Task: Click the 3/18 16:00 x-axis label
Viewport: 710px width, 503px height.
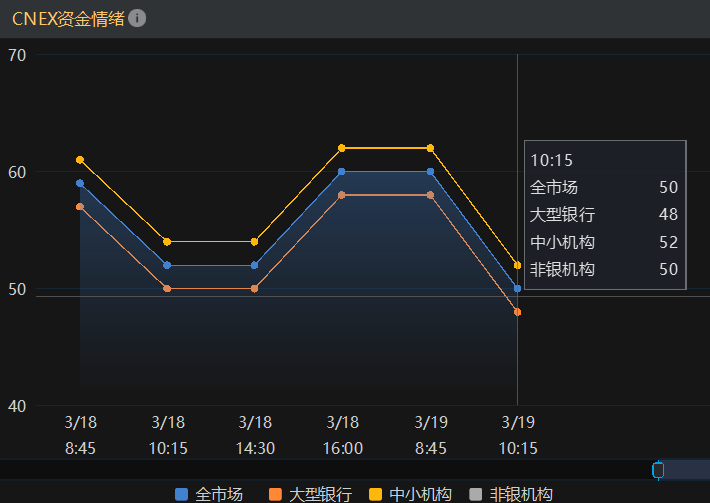Action: [342, 435]
